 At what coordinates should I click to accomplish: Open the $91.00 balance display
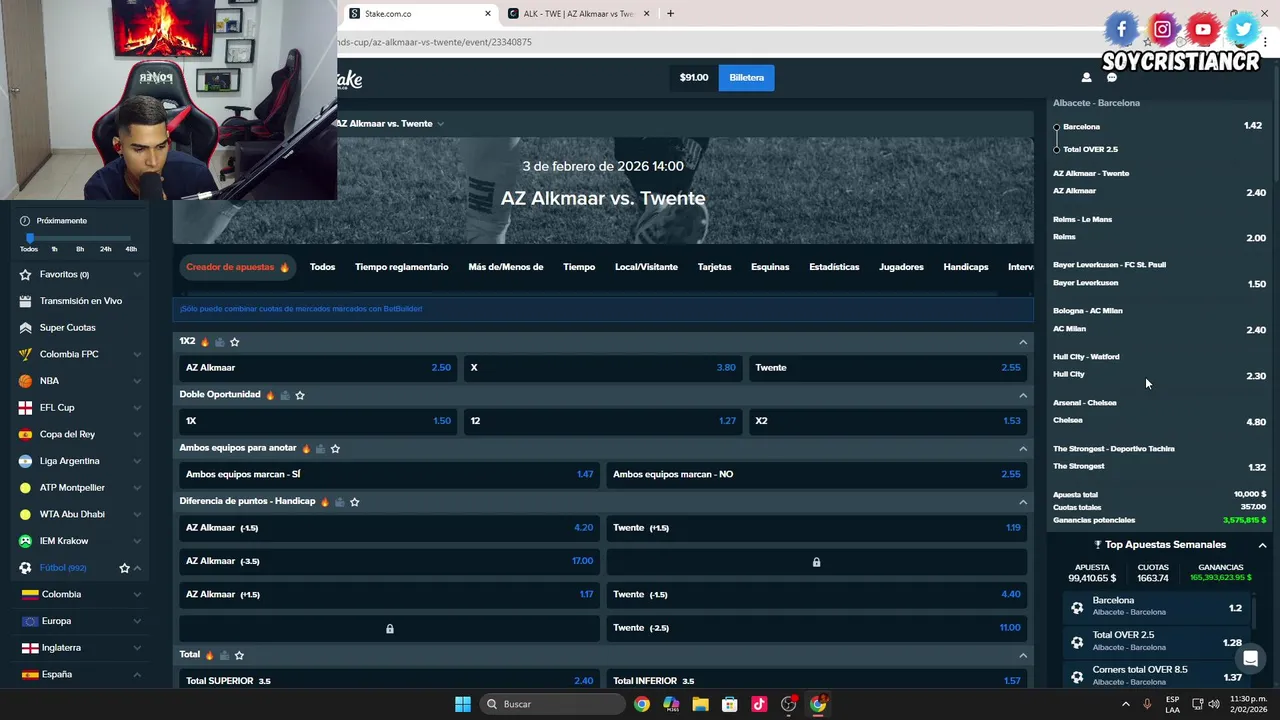[x=694, y=77]
